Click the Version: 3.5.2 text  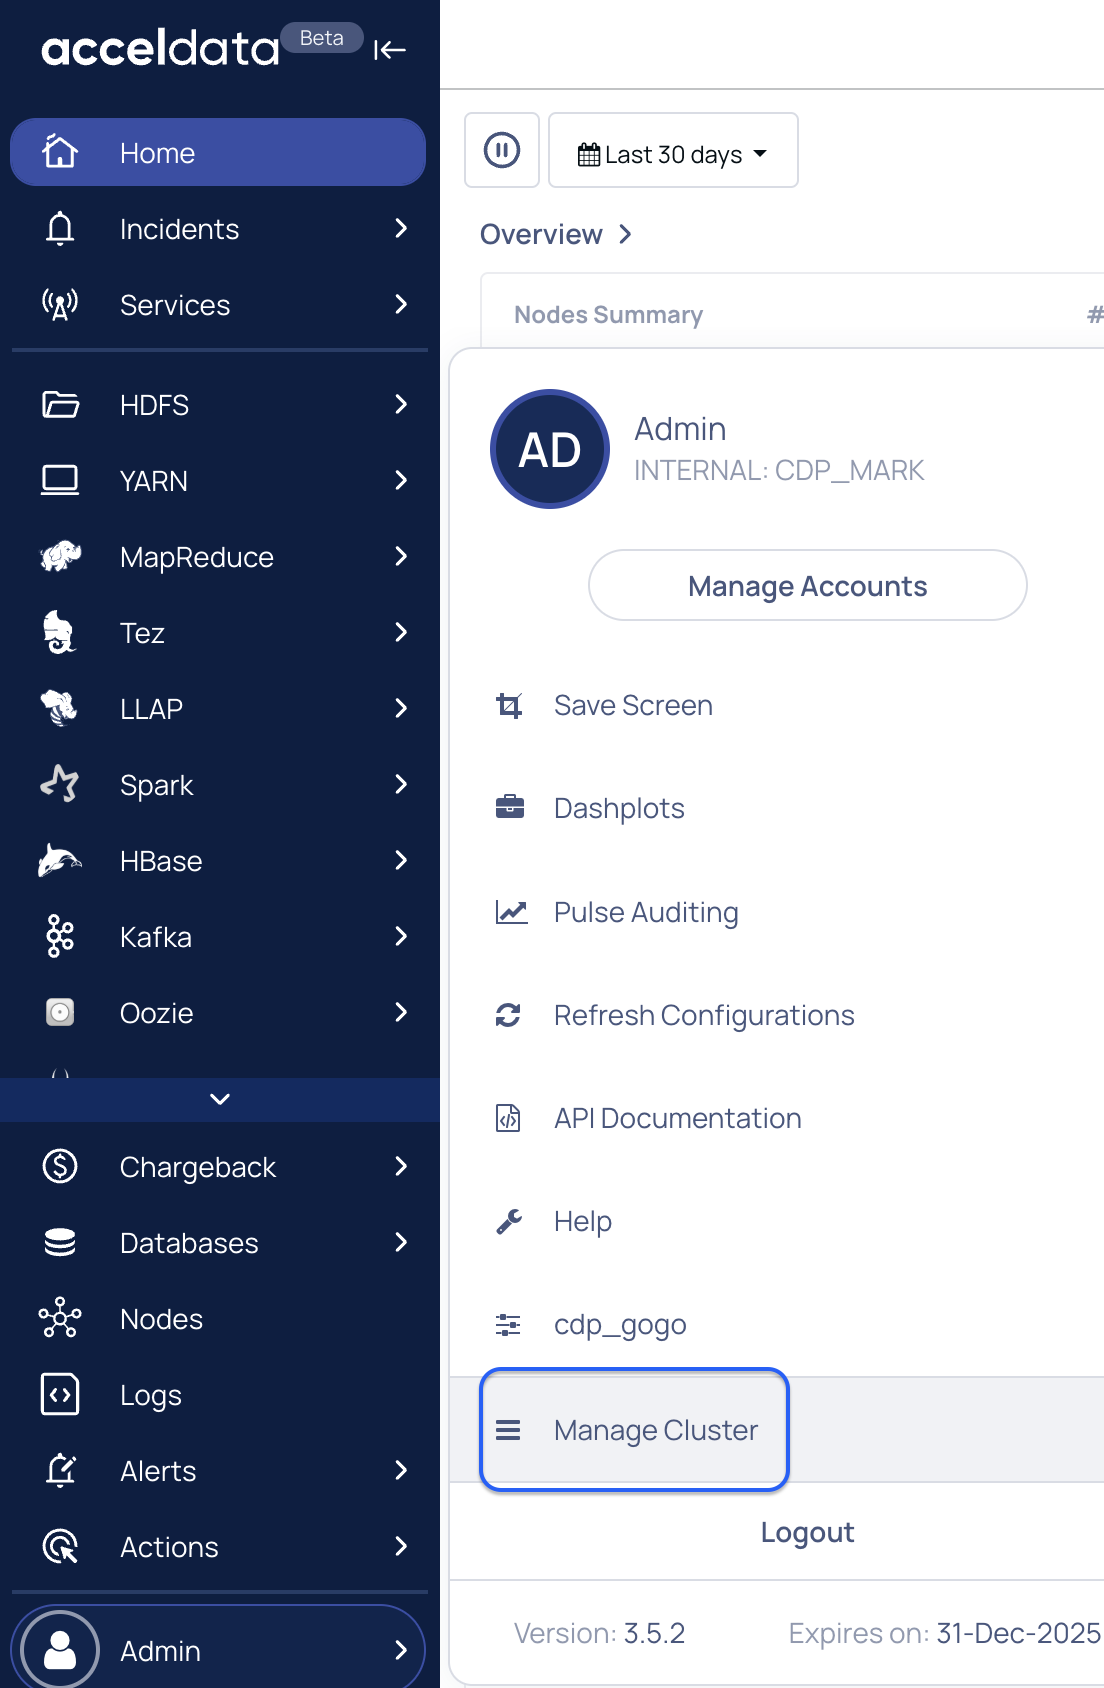[x=599, y=1633]
